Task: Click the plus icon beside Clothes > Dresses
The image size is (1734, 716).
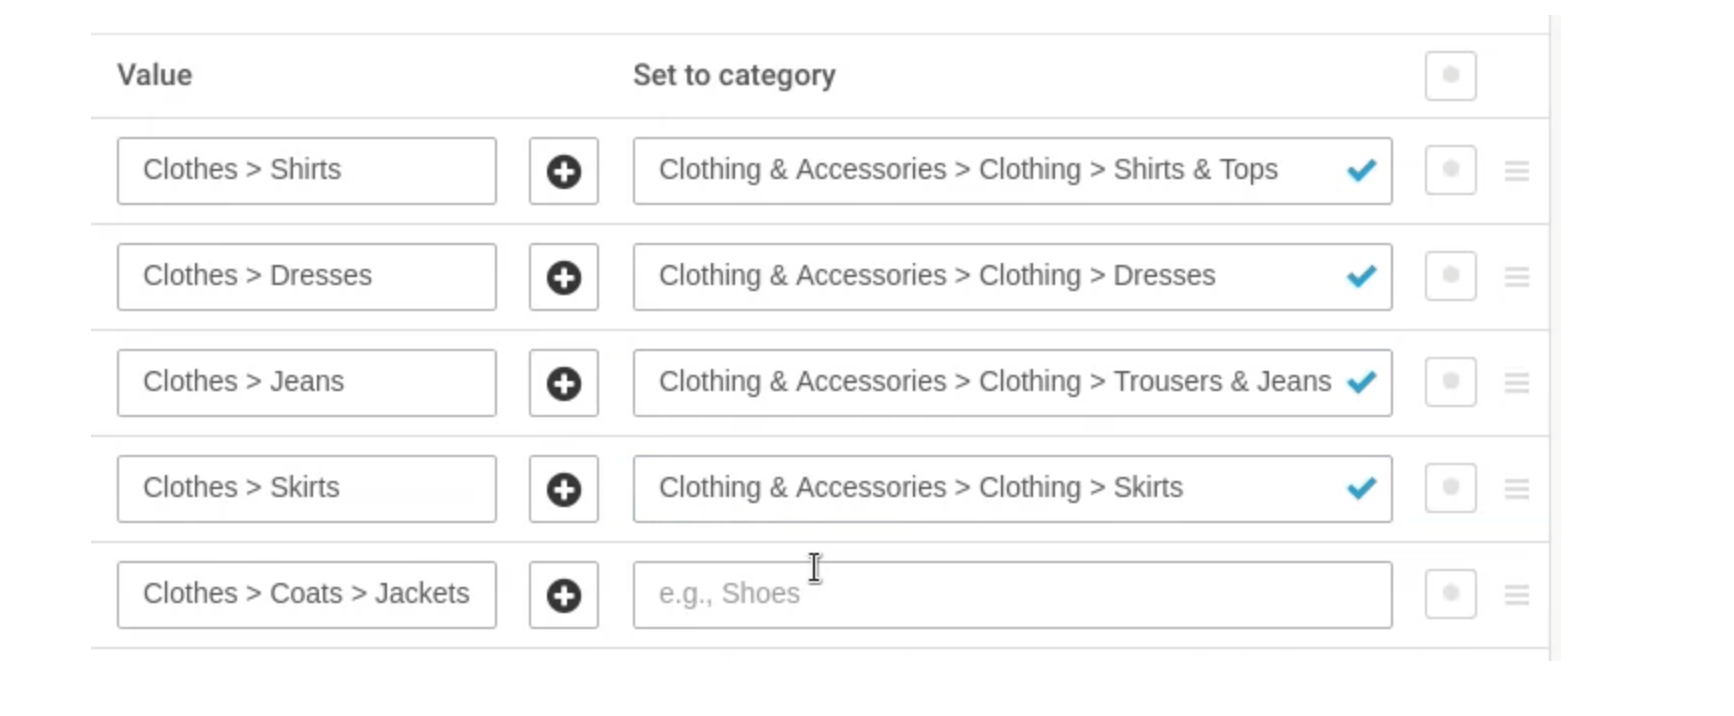Action: pyautogui.click(x=563, y=277)
